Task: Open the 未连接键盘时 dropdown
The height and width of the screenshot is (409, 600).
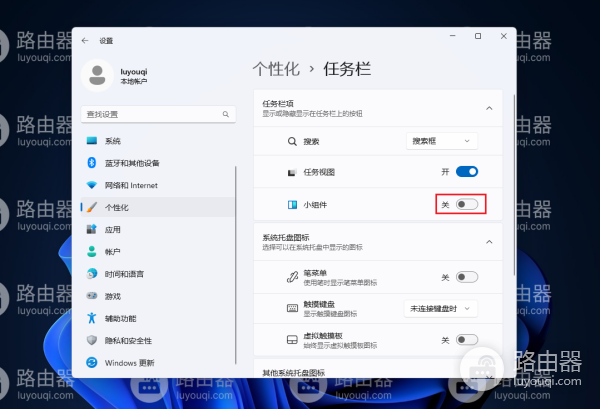Action: (x=441, y=308)
